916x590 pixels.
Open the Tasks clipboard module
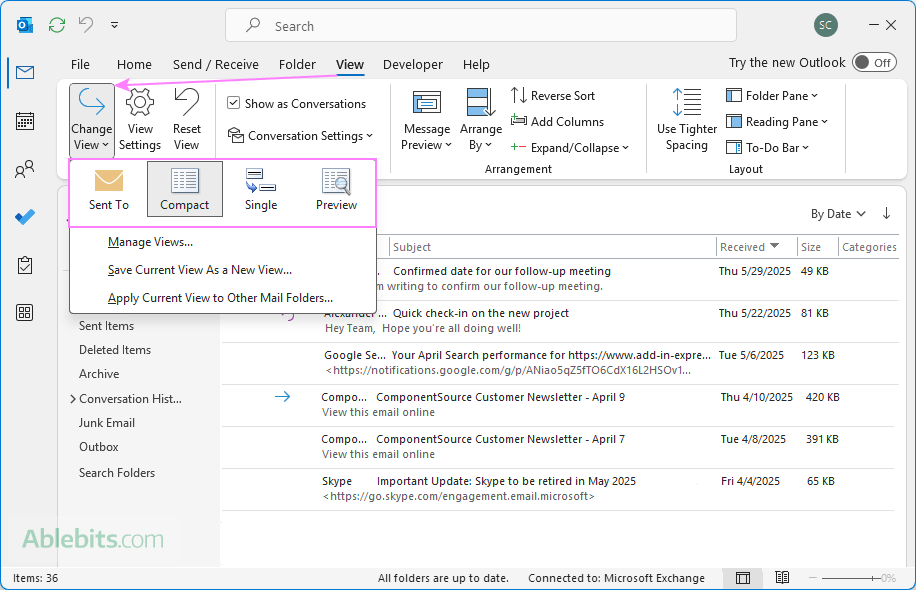[x=25, y=265]
